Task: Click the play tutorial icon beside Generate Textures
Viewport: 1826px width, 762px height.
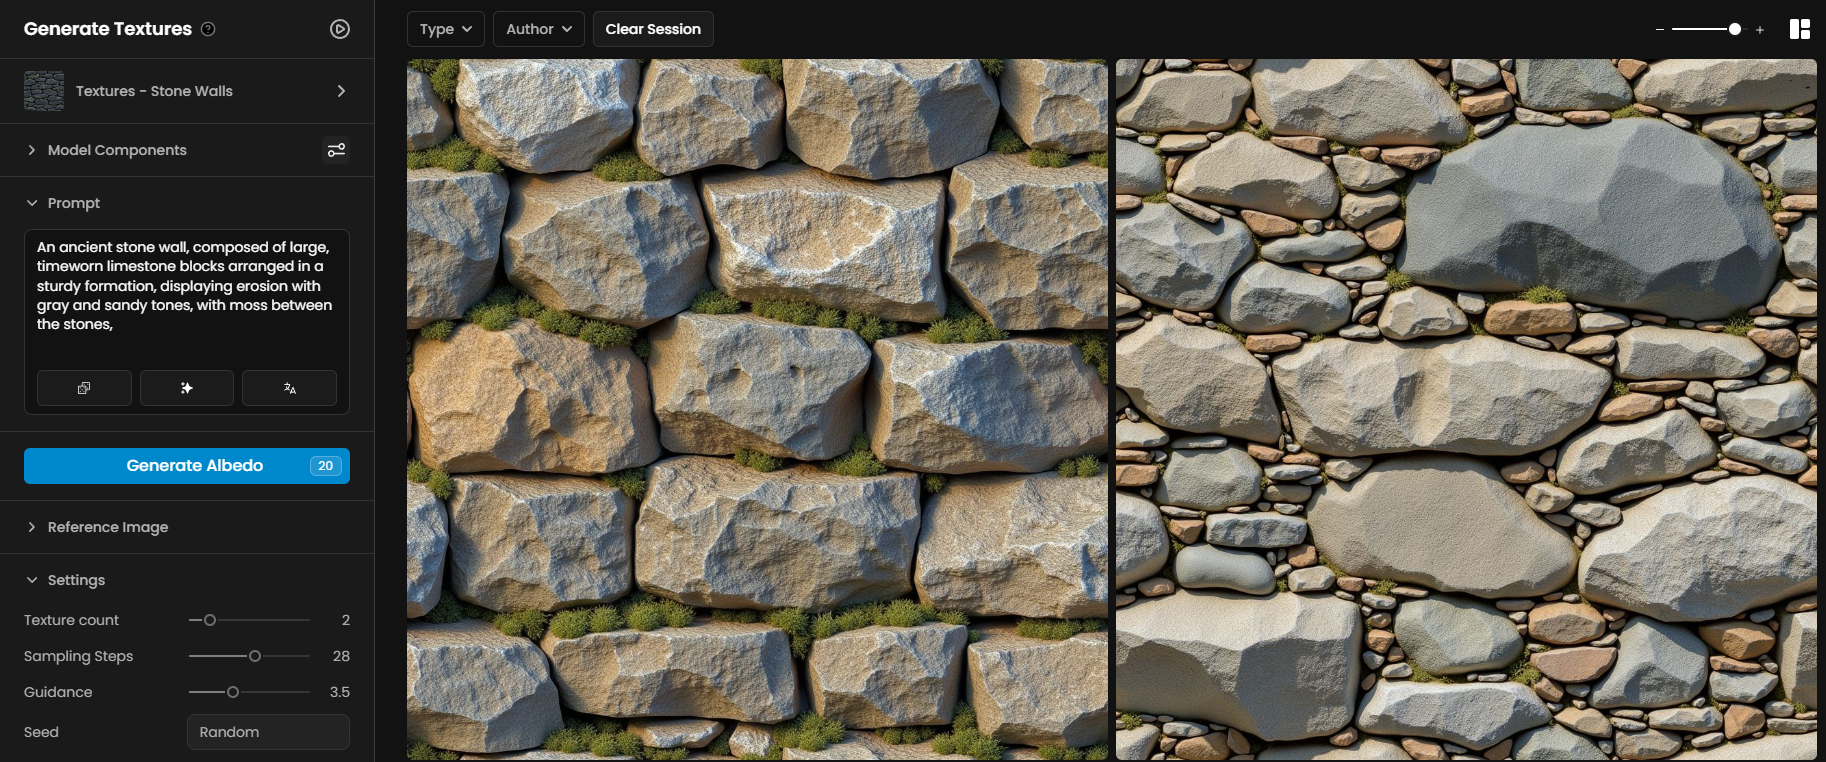Action: [x=340, y=29]
